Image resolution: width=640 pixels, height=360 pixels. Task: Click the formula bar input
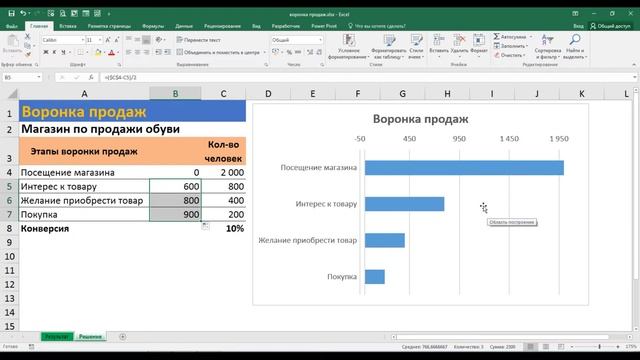[x=365, y=77]
